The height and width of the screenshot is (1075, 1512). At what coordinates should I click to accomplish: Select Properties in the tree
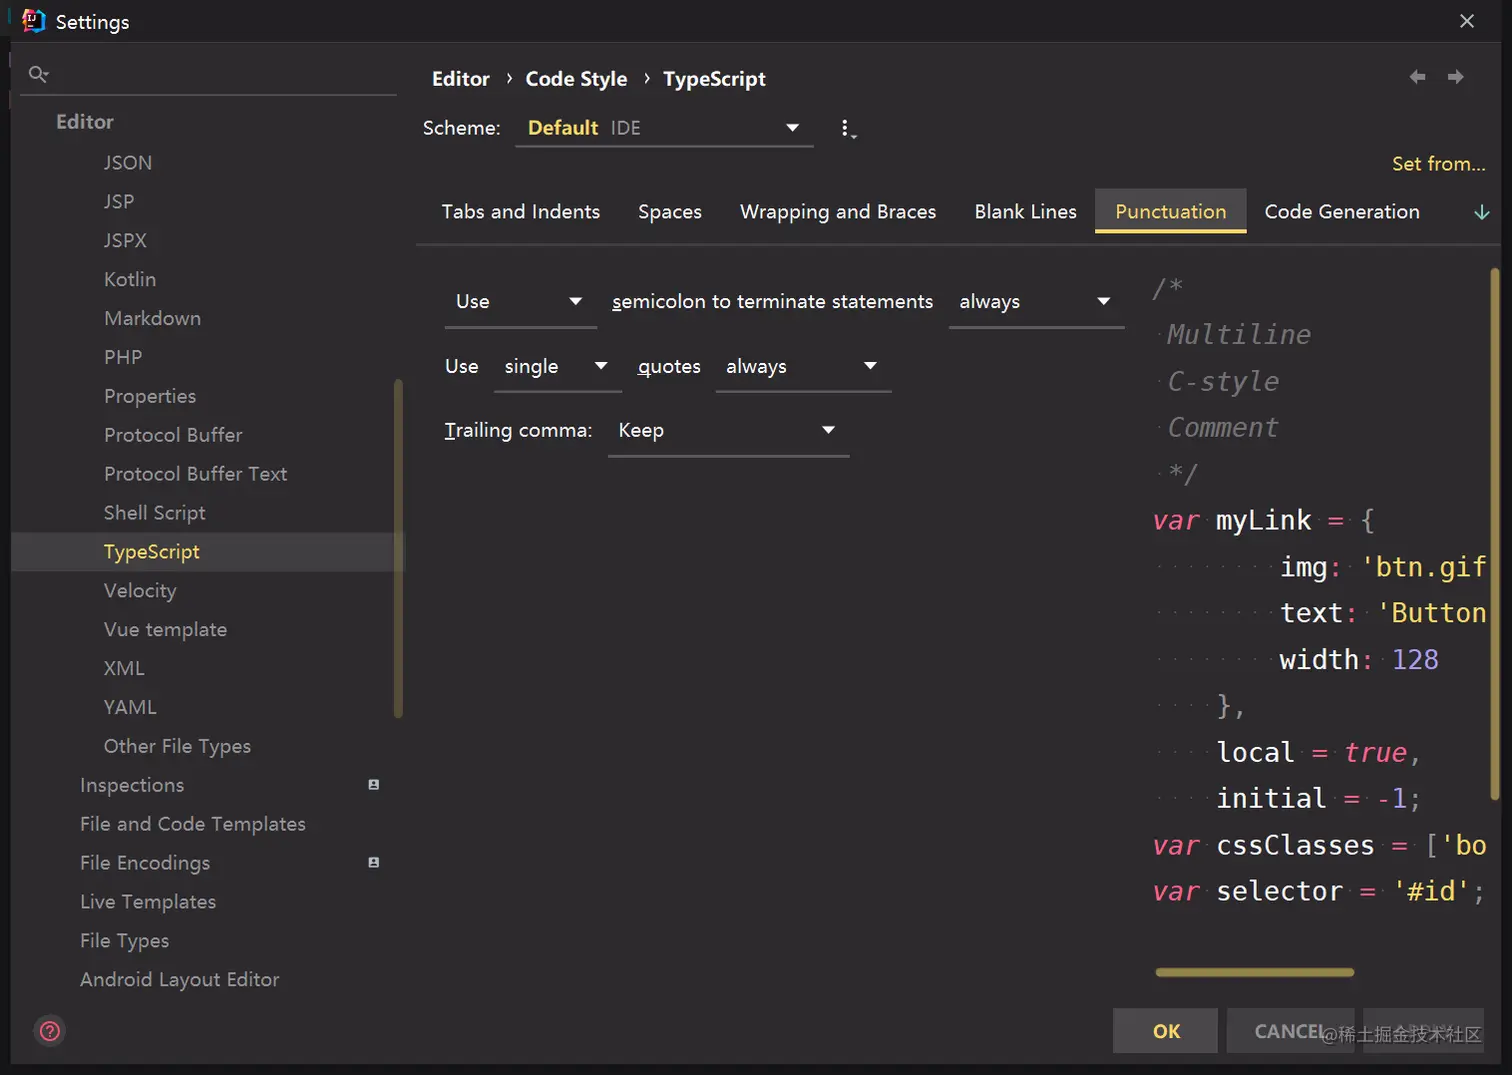click(x=150, y=397)
